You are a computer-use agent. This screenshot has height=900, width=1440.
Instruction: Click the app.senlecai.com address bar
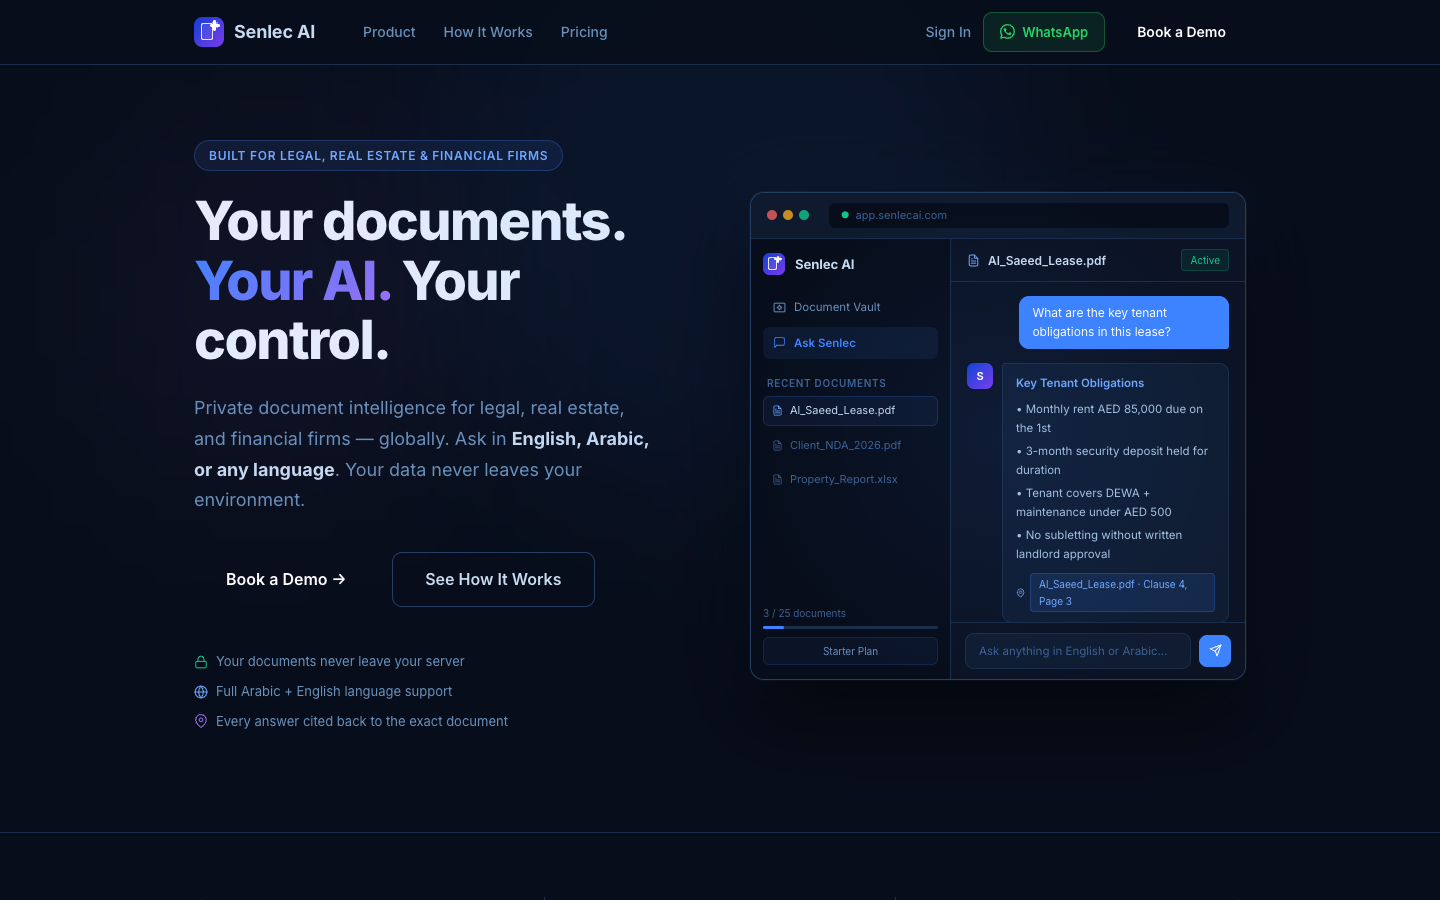pos(1029,215)
